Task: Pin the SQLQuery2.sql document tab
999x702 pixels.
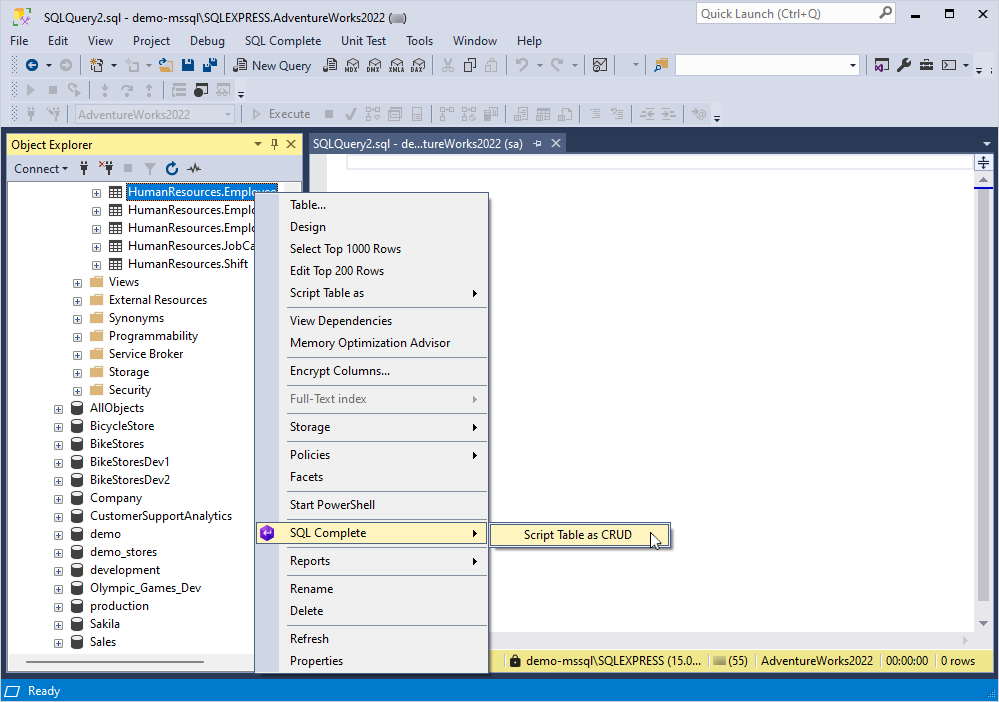Action: 537,144
